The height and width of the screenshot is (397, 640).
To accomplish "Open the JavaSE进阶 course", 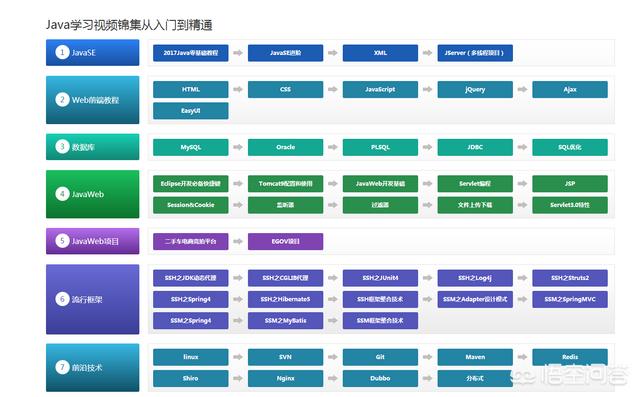I will coord(285,53).
